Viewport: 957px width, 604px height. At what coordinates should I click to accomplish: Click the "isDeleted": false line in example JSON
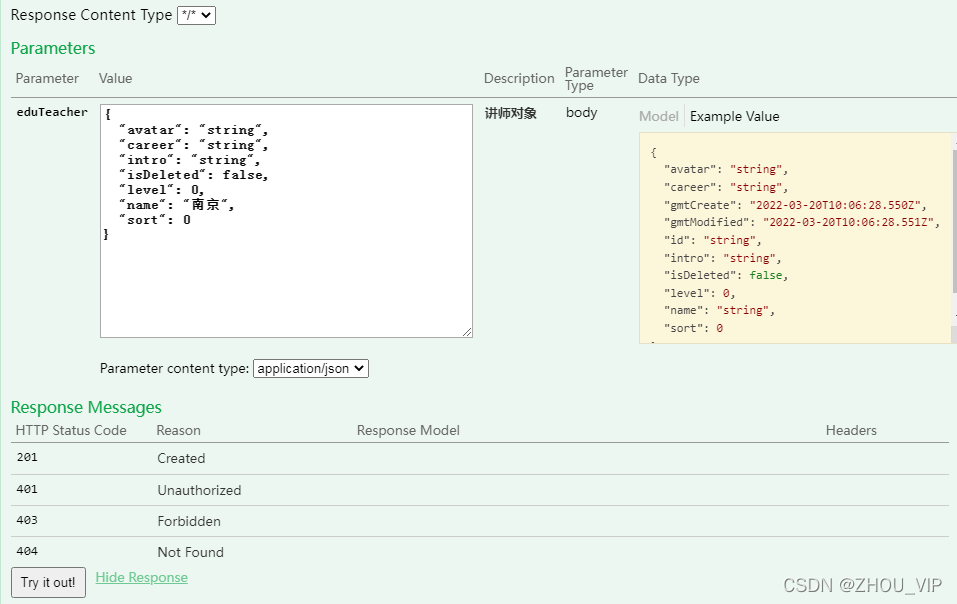point(726,275)
